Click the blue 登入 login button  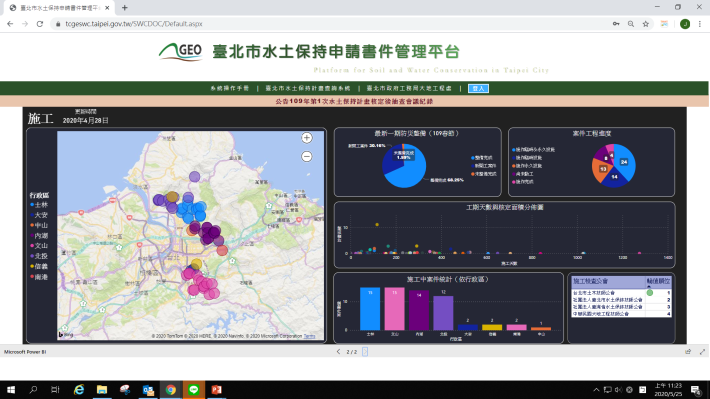click(478, 88)
